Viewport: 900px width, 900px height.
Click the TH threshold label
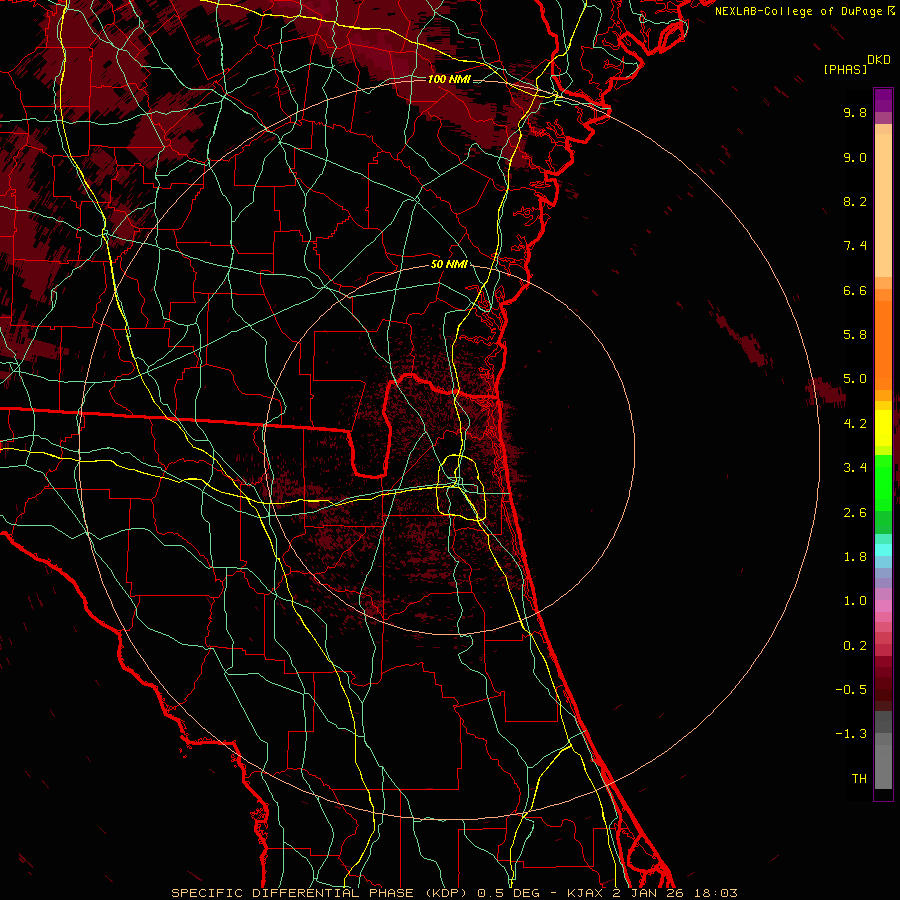click(x=859, y=779)
